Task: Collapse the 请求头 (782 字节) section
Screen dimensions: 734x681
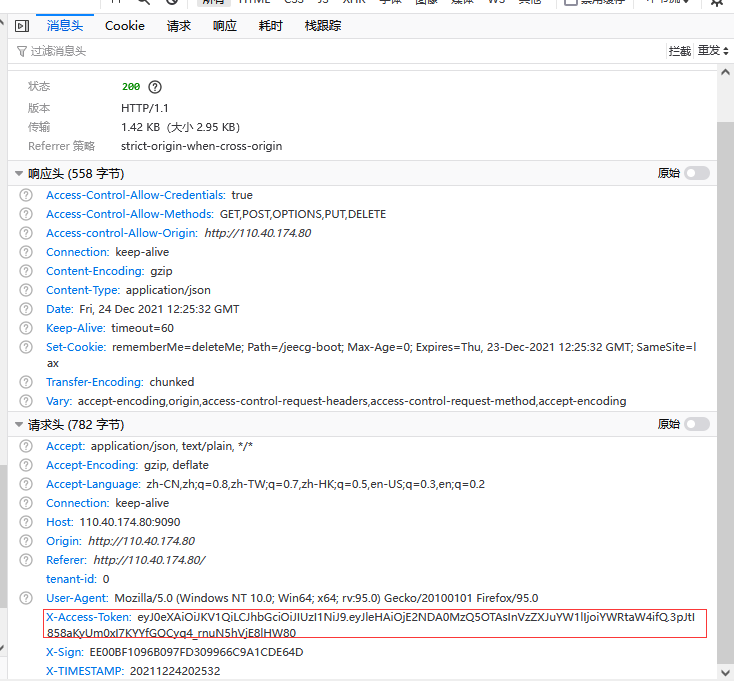Action: (x=19, y=425)
